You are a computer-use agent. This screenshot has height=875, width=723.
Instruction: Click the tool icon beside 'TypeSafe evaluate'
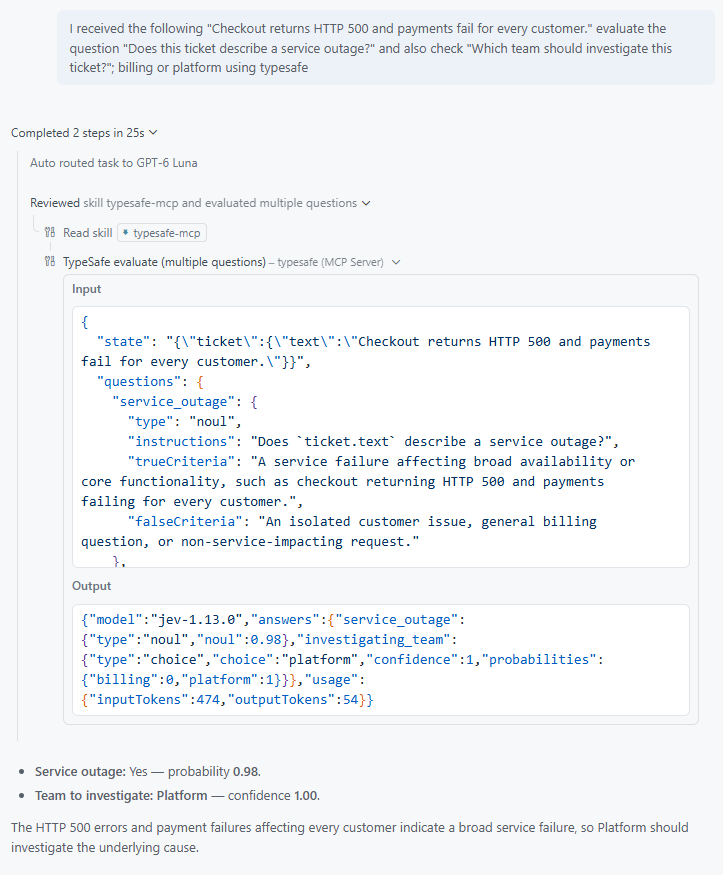pos(50,261)
